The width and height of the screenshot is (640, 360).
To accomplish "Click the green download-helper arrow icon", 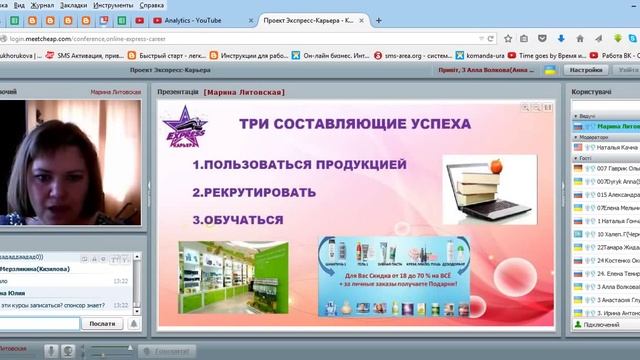I will click(618, 39).
